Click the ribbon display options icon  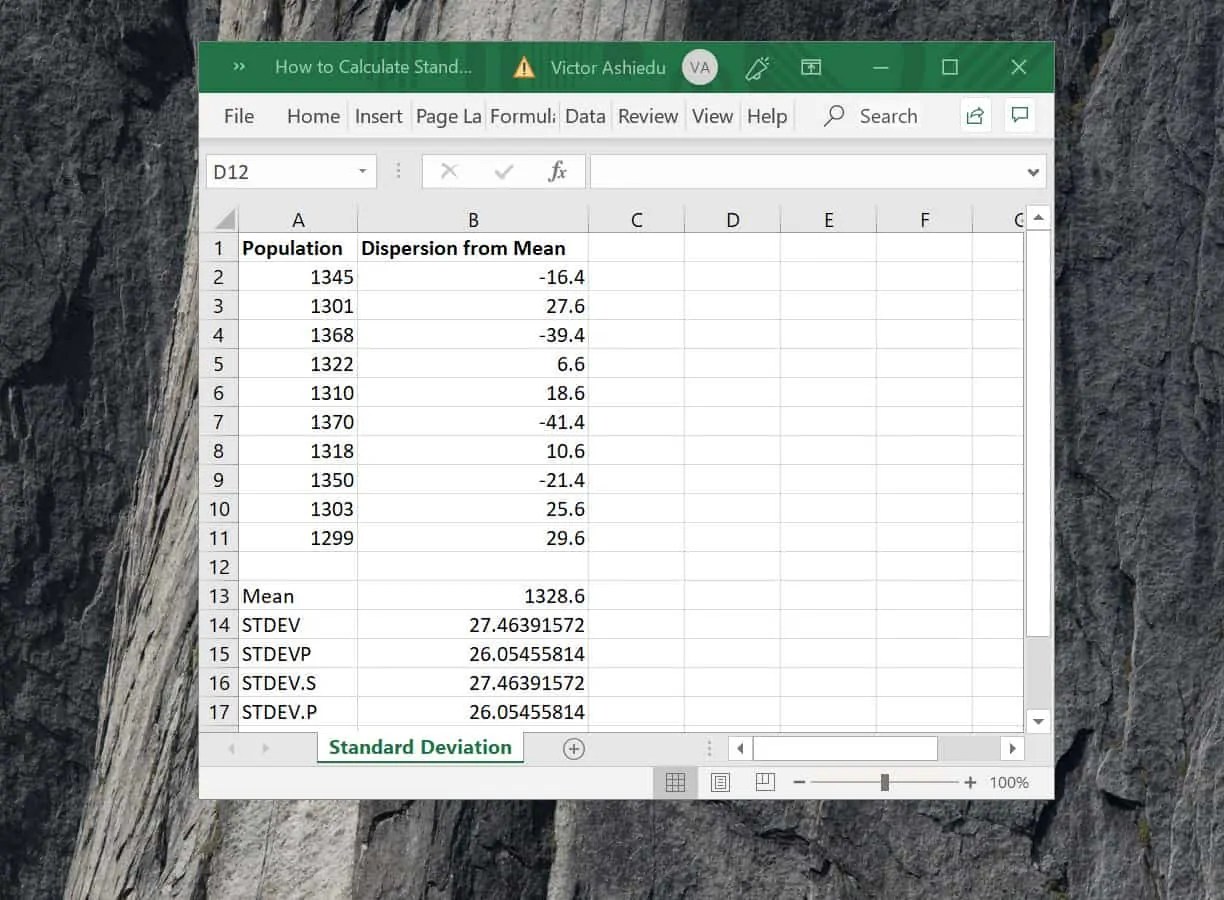[811, 67]
